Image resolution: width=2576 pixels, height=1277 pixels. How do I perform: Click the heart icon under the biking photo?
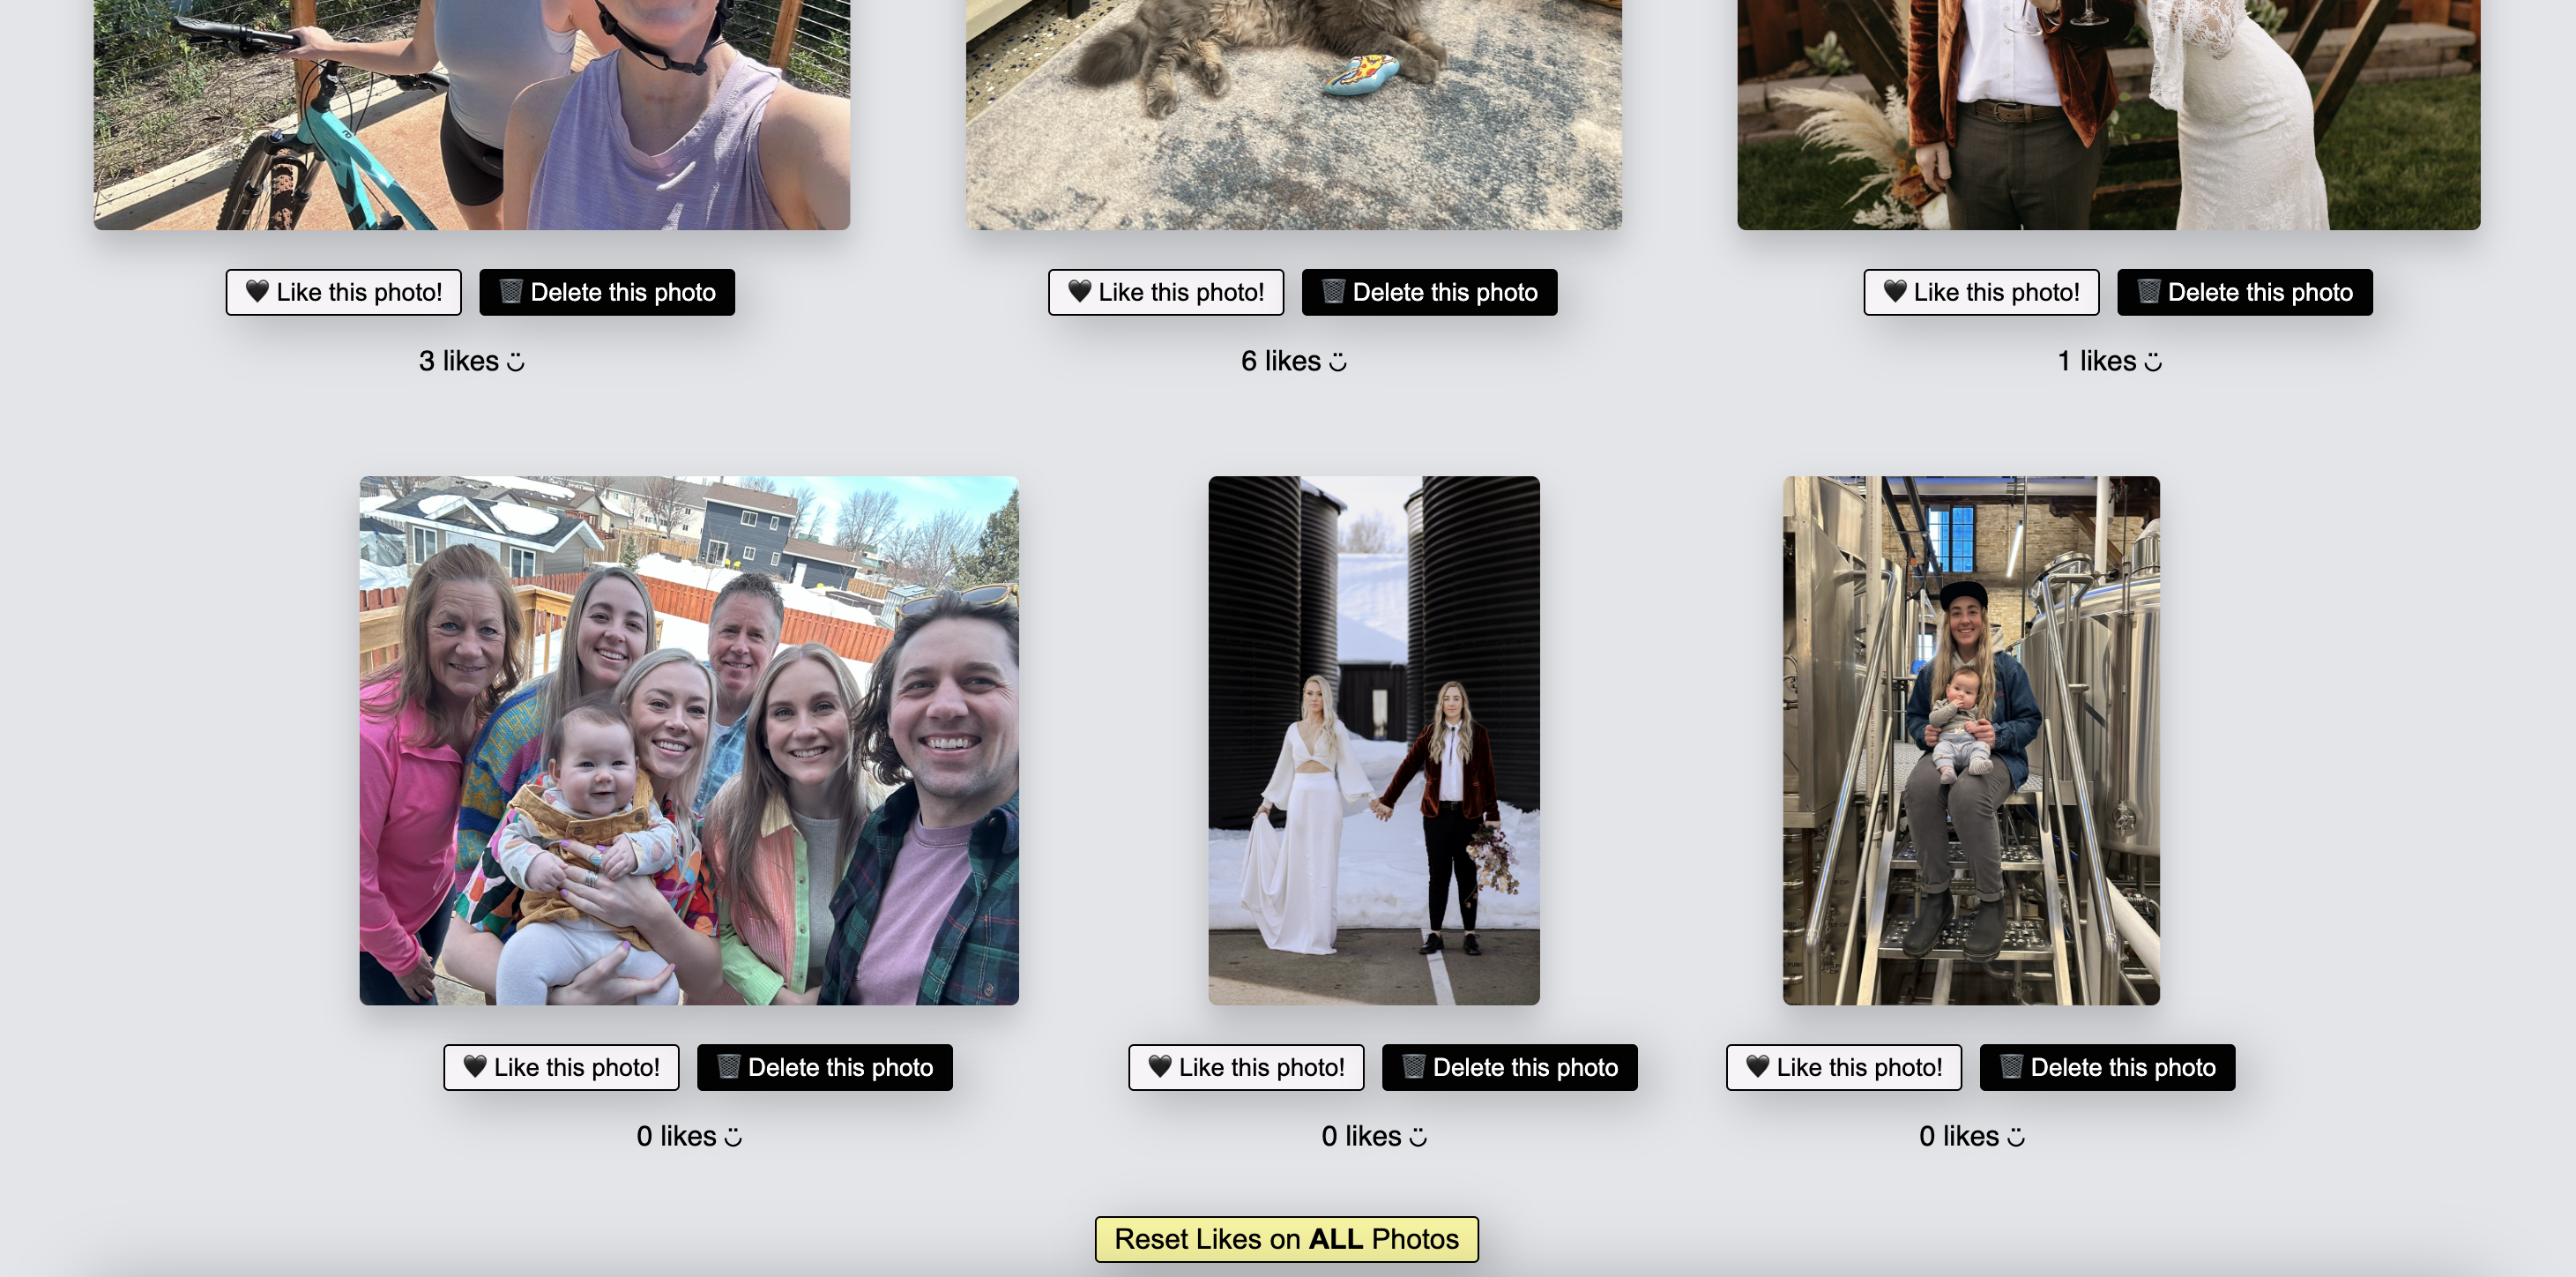coord(257,292)
